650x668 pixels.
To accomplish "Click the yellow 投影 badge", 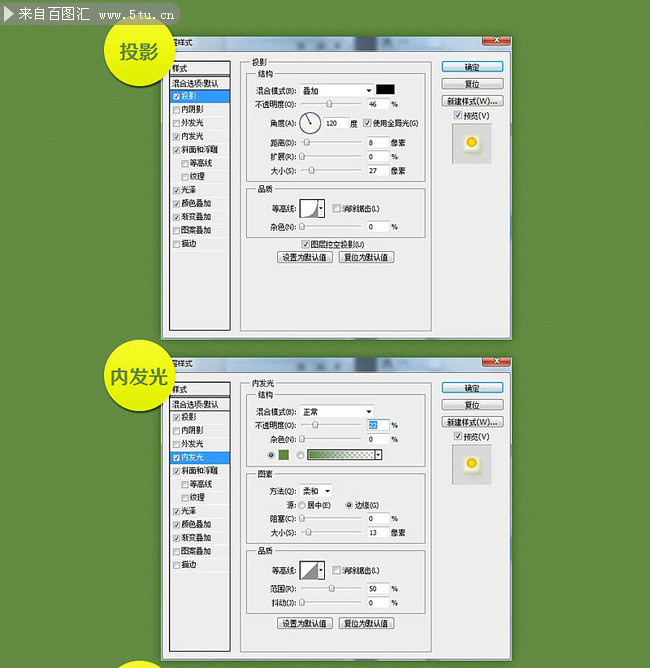I will [x=139, y=53].
